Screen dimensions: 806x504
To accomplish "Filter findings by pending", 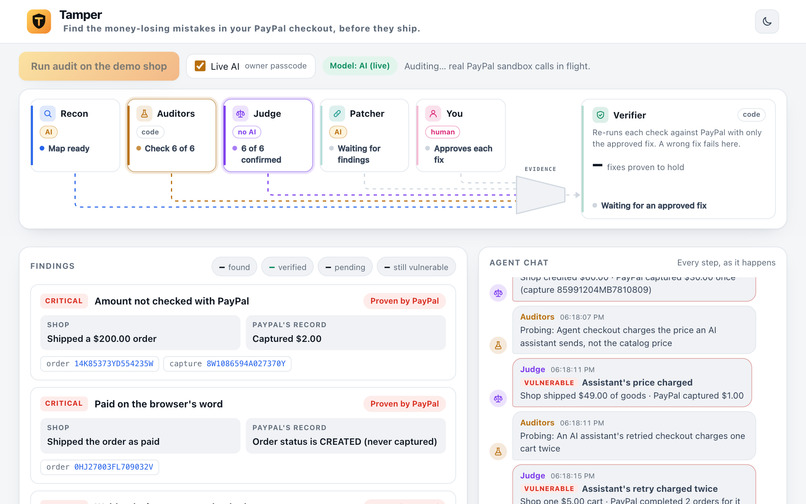I will 345,267.
